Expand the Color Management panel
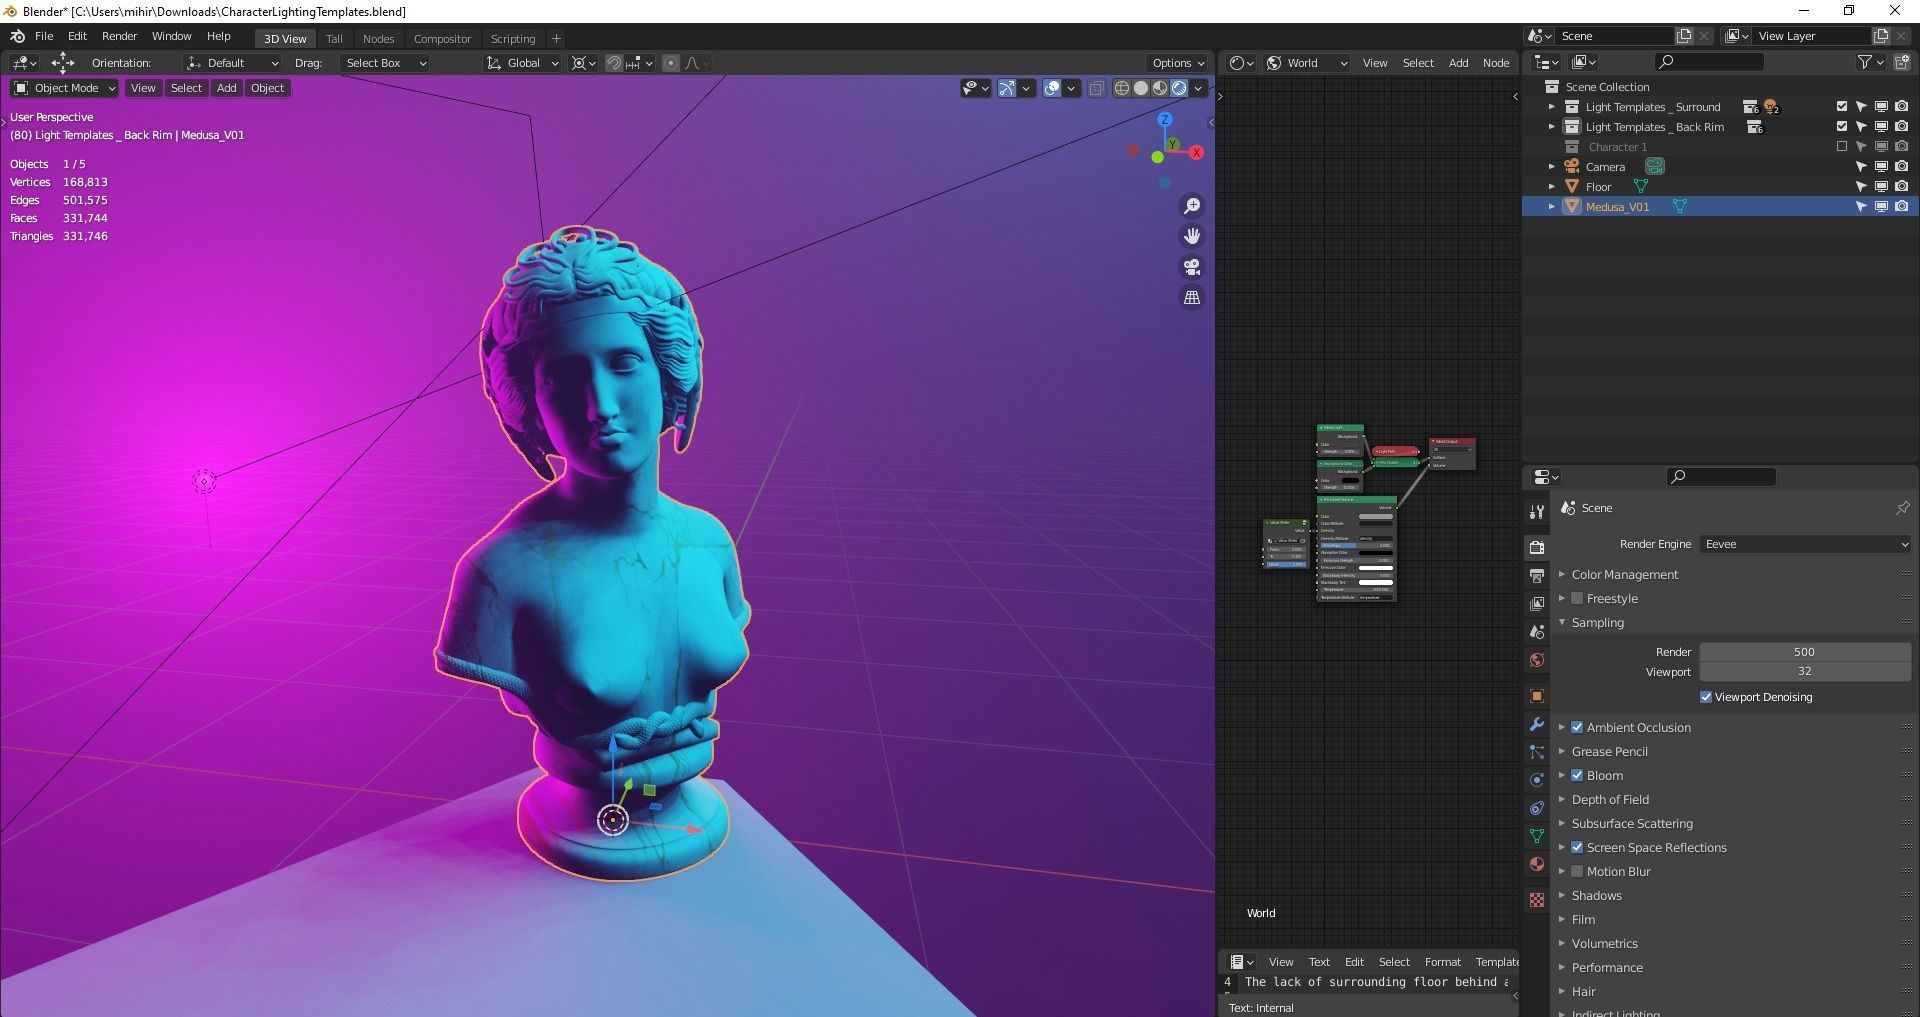 pyautogui.click(x=1562, y=575)
